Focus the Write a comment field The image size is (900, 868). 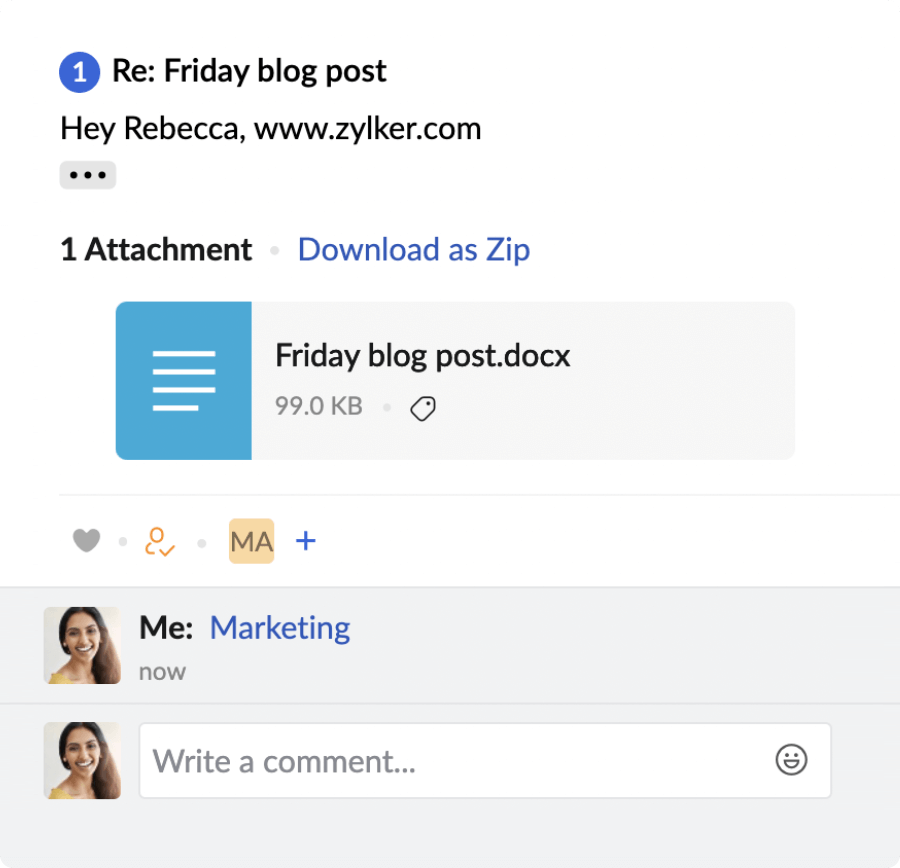coord(450,761)
